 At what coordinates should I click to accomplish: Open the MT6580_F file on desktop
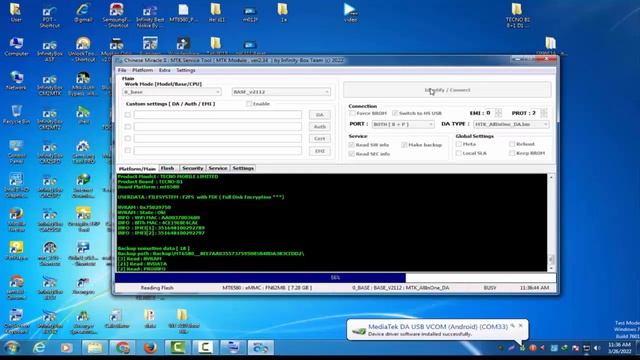click(183, 12)
